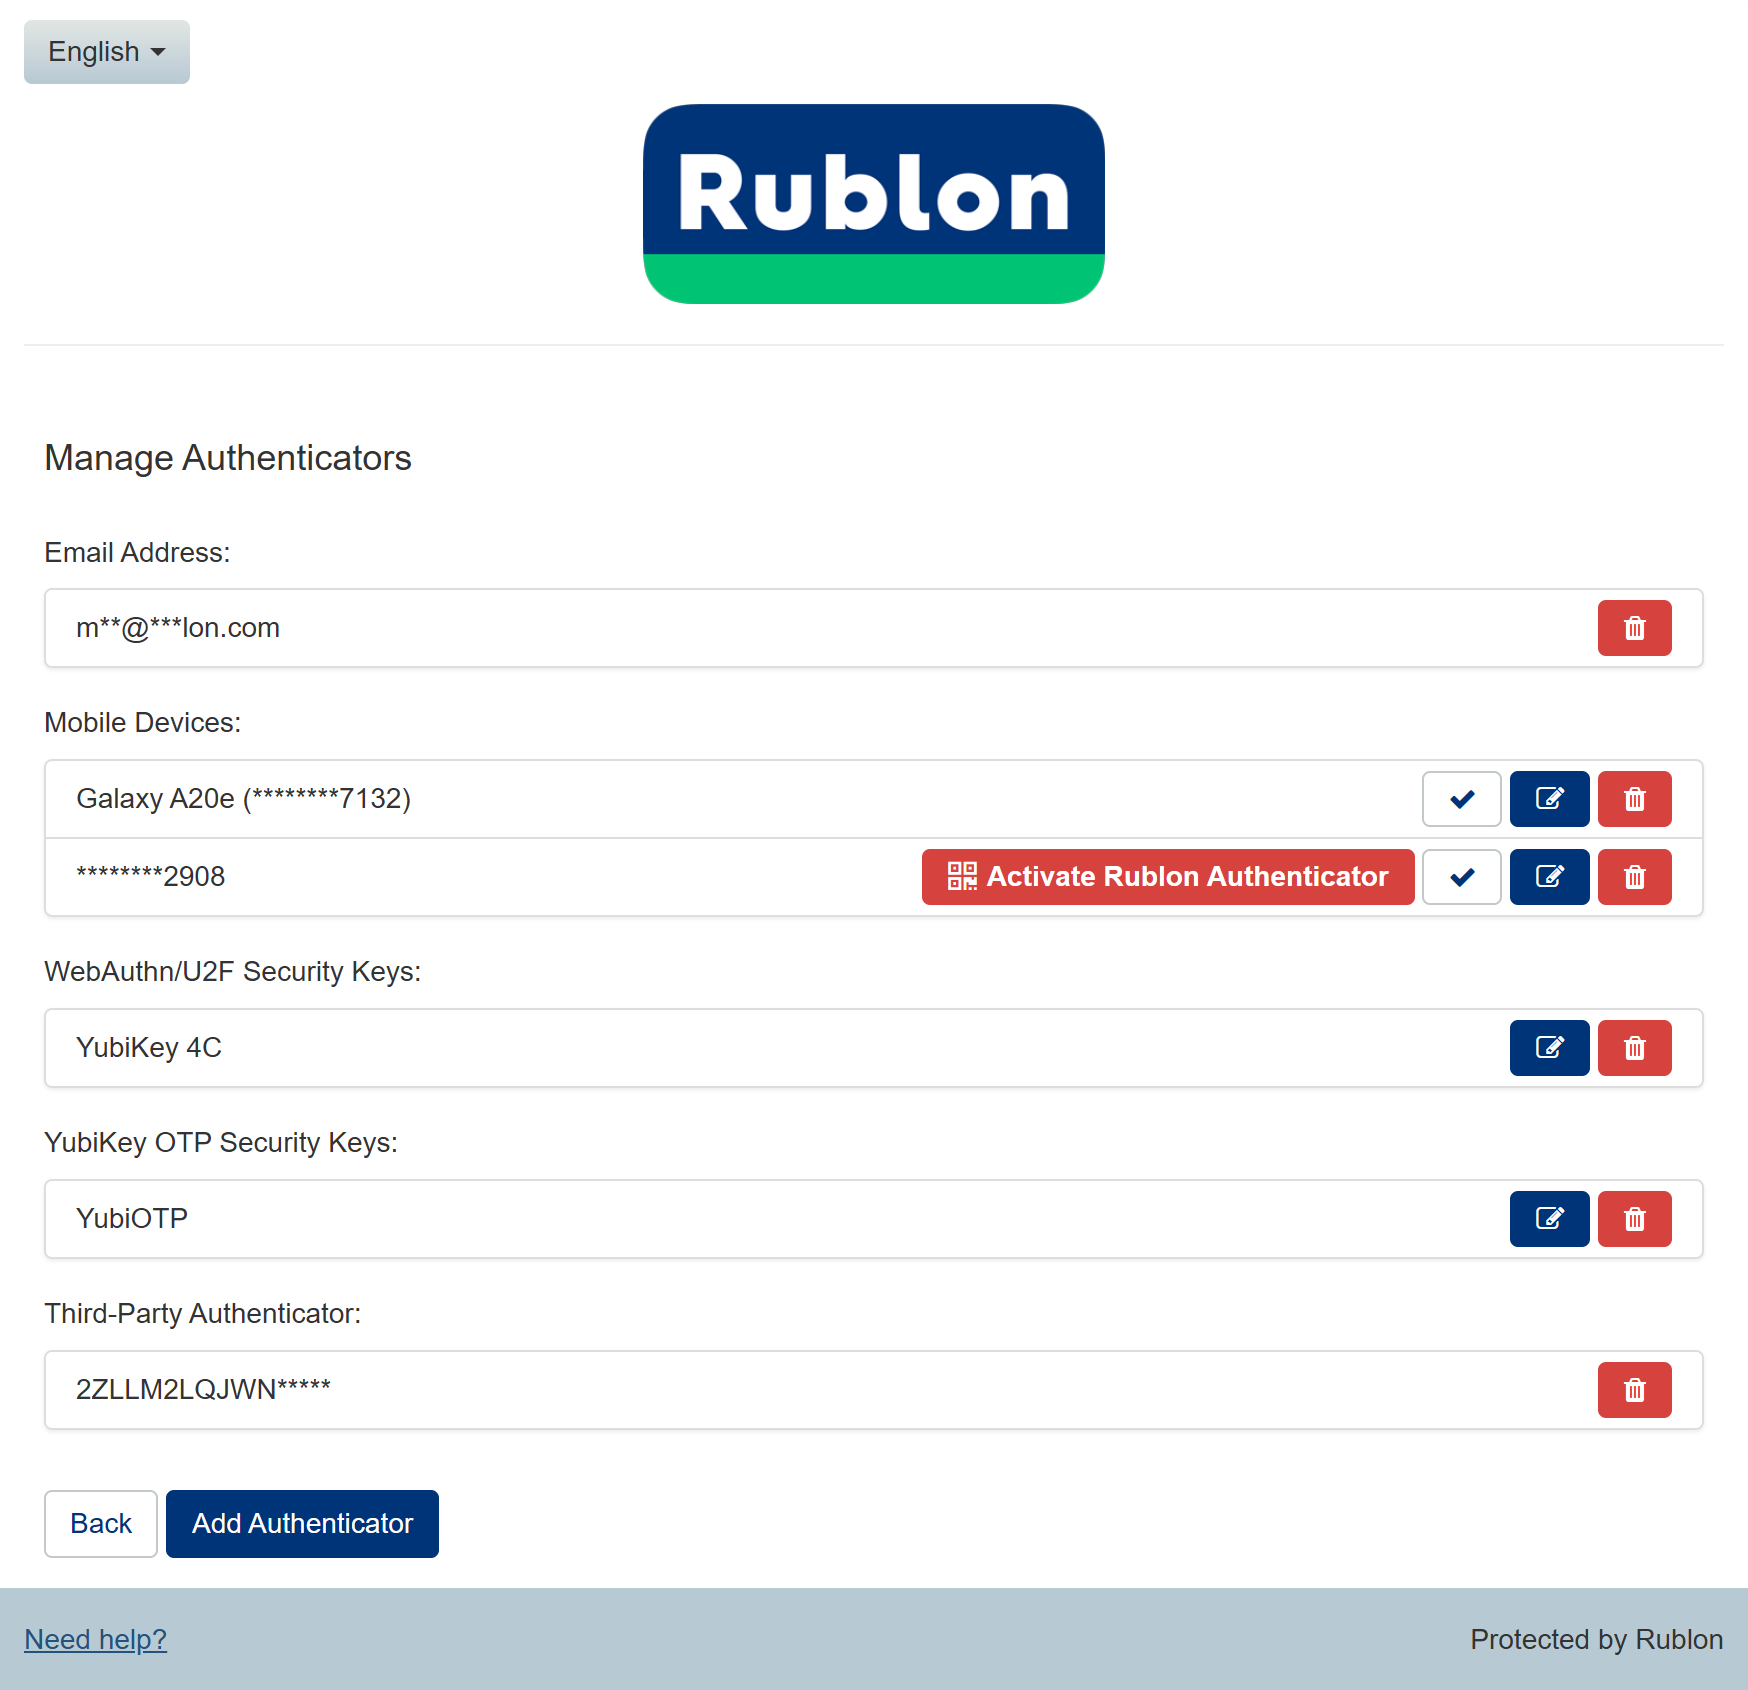The image size is (1748, 1690).
Task: Toggle the checkmark for Galaxy A20e
Action: [1461, 799]
